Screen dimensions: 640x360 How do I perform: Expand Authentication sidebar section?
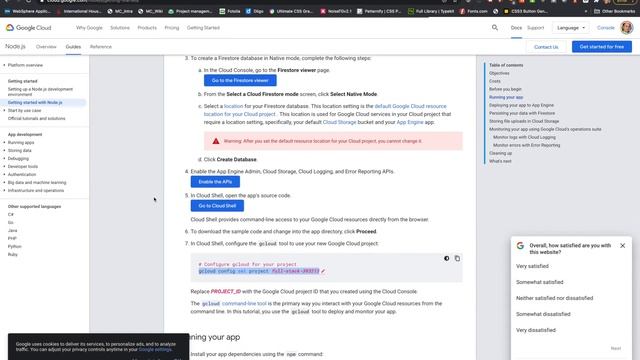click(22, 174)
